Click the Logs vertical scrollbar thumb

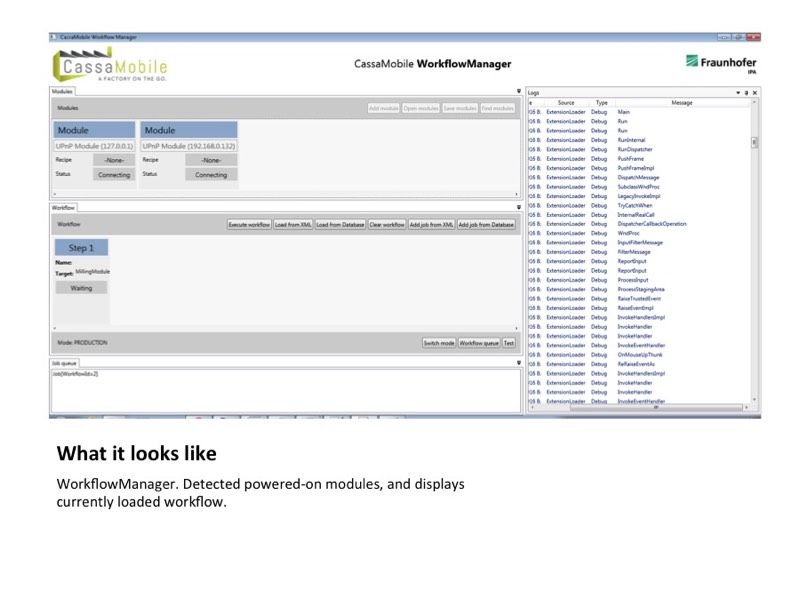point(755,142)
